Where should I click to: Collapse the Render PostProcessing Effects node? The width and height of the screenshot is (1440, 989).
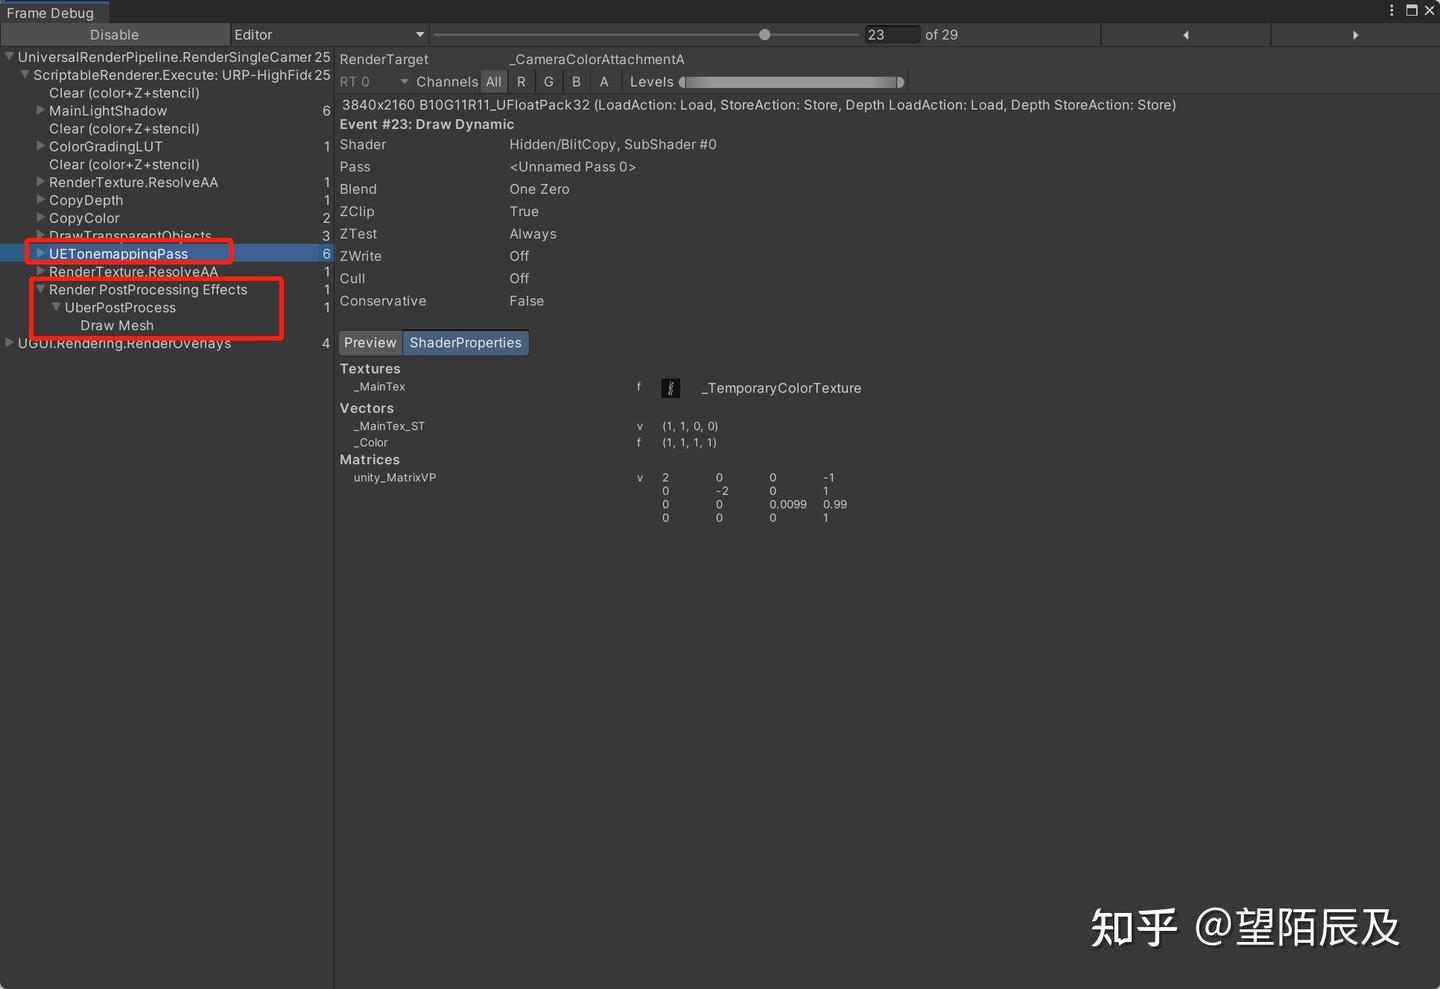click(x=40, y=289)
